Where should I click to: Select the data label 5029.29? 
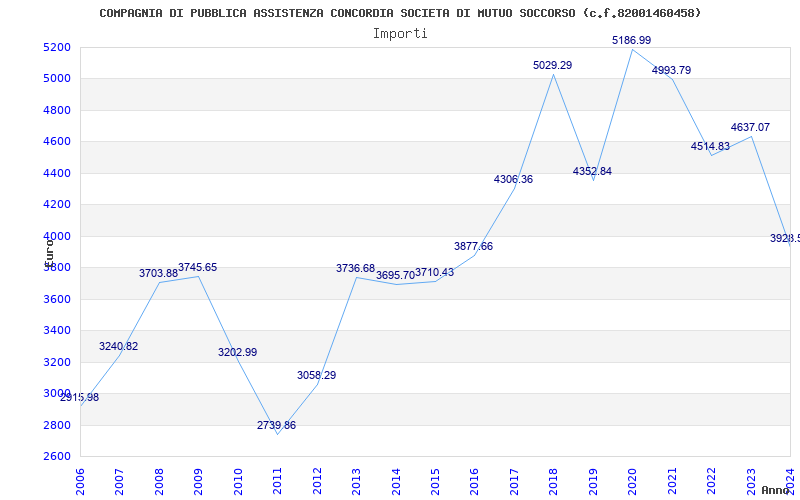553,65
